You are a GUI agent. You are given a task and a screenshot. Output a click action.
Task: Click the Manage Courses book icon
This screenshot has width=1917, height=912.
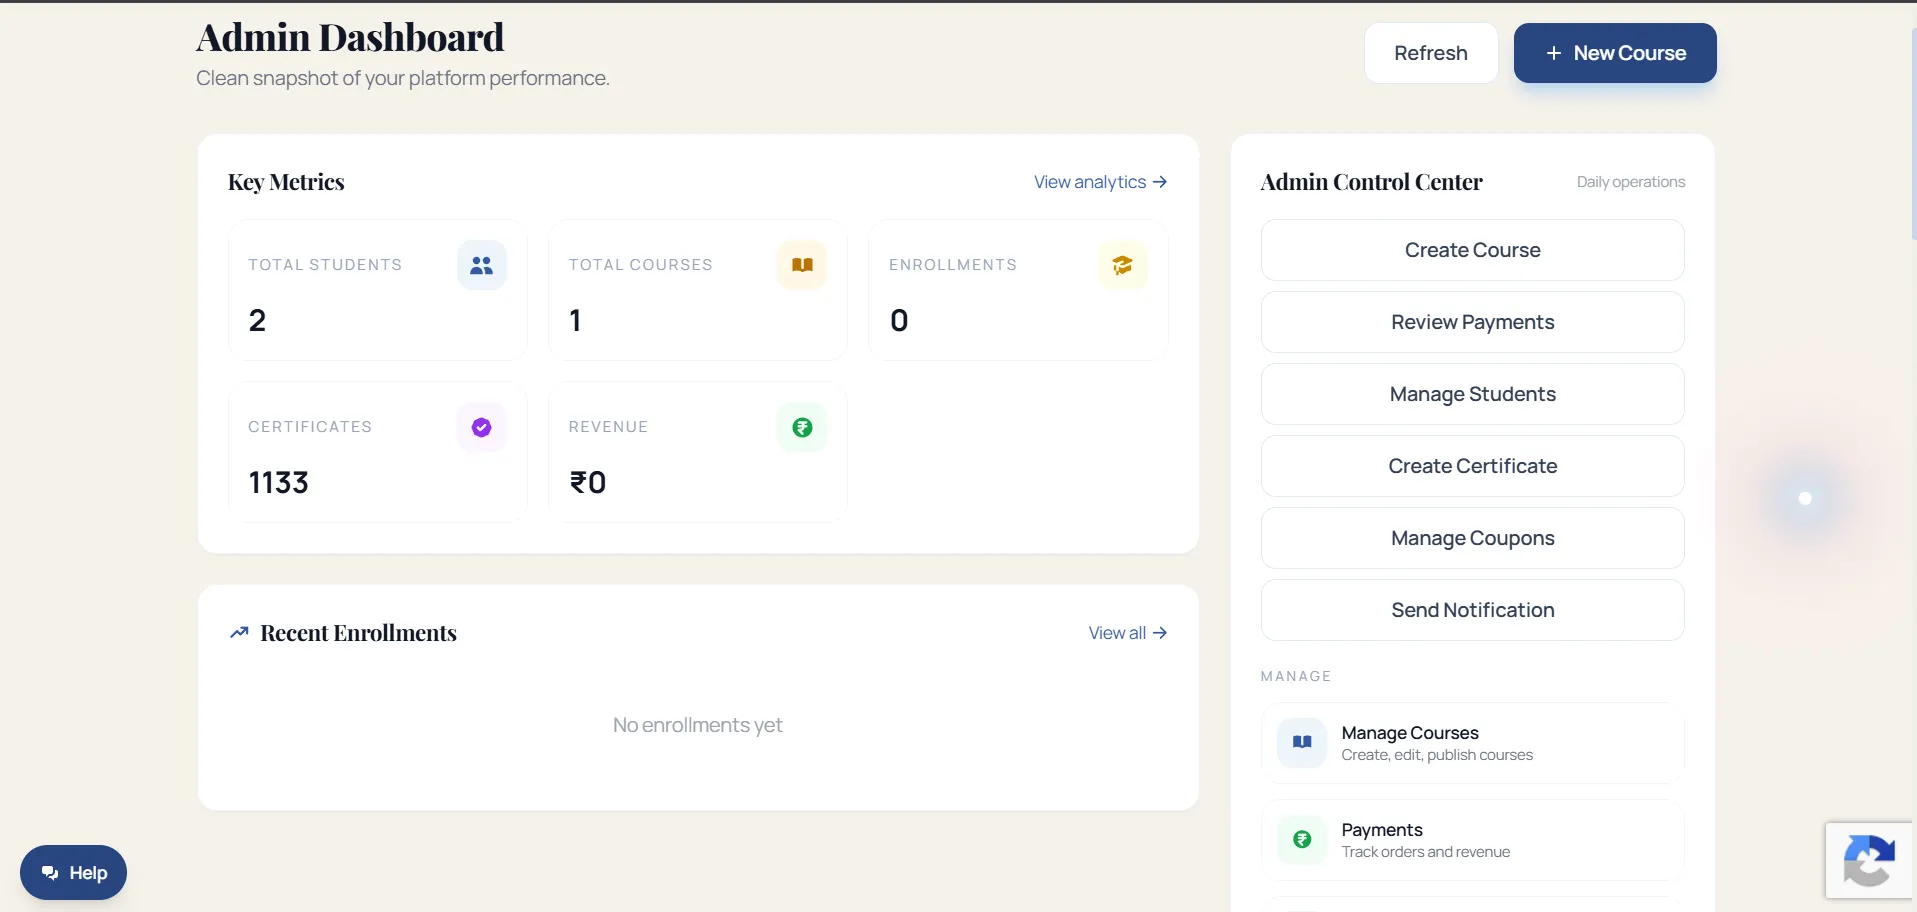(x=1302, y=742)
